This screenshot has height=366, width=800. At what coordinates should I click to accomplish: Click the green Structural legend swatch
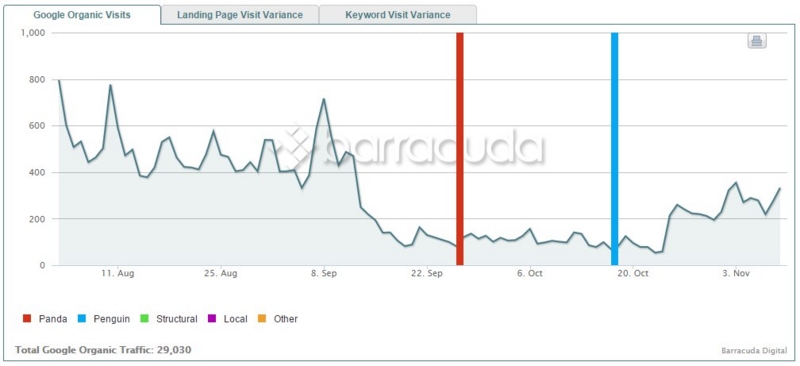point(144,319)
